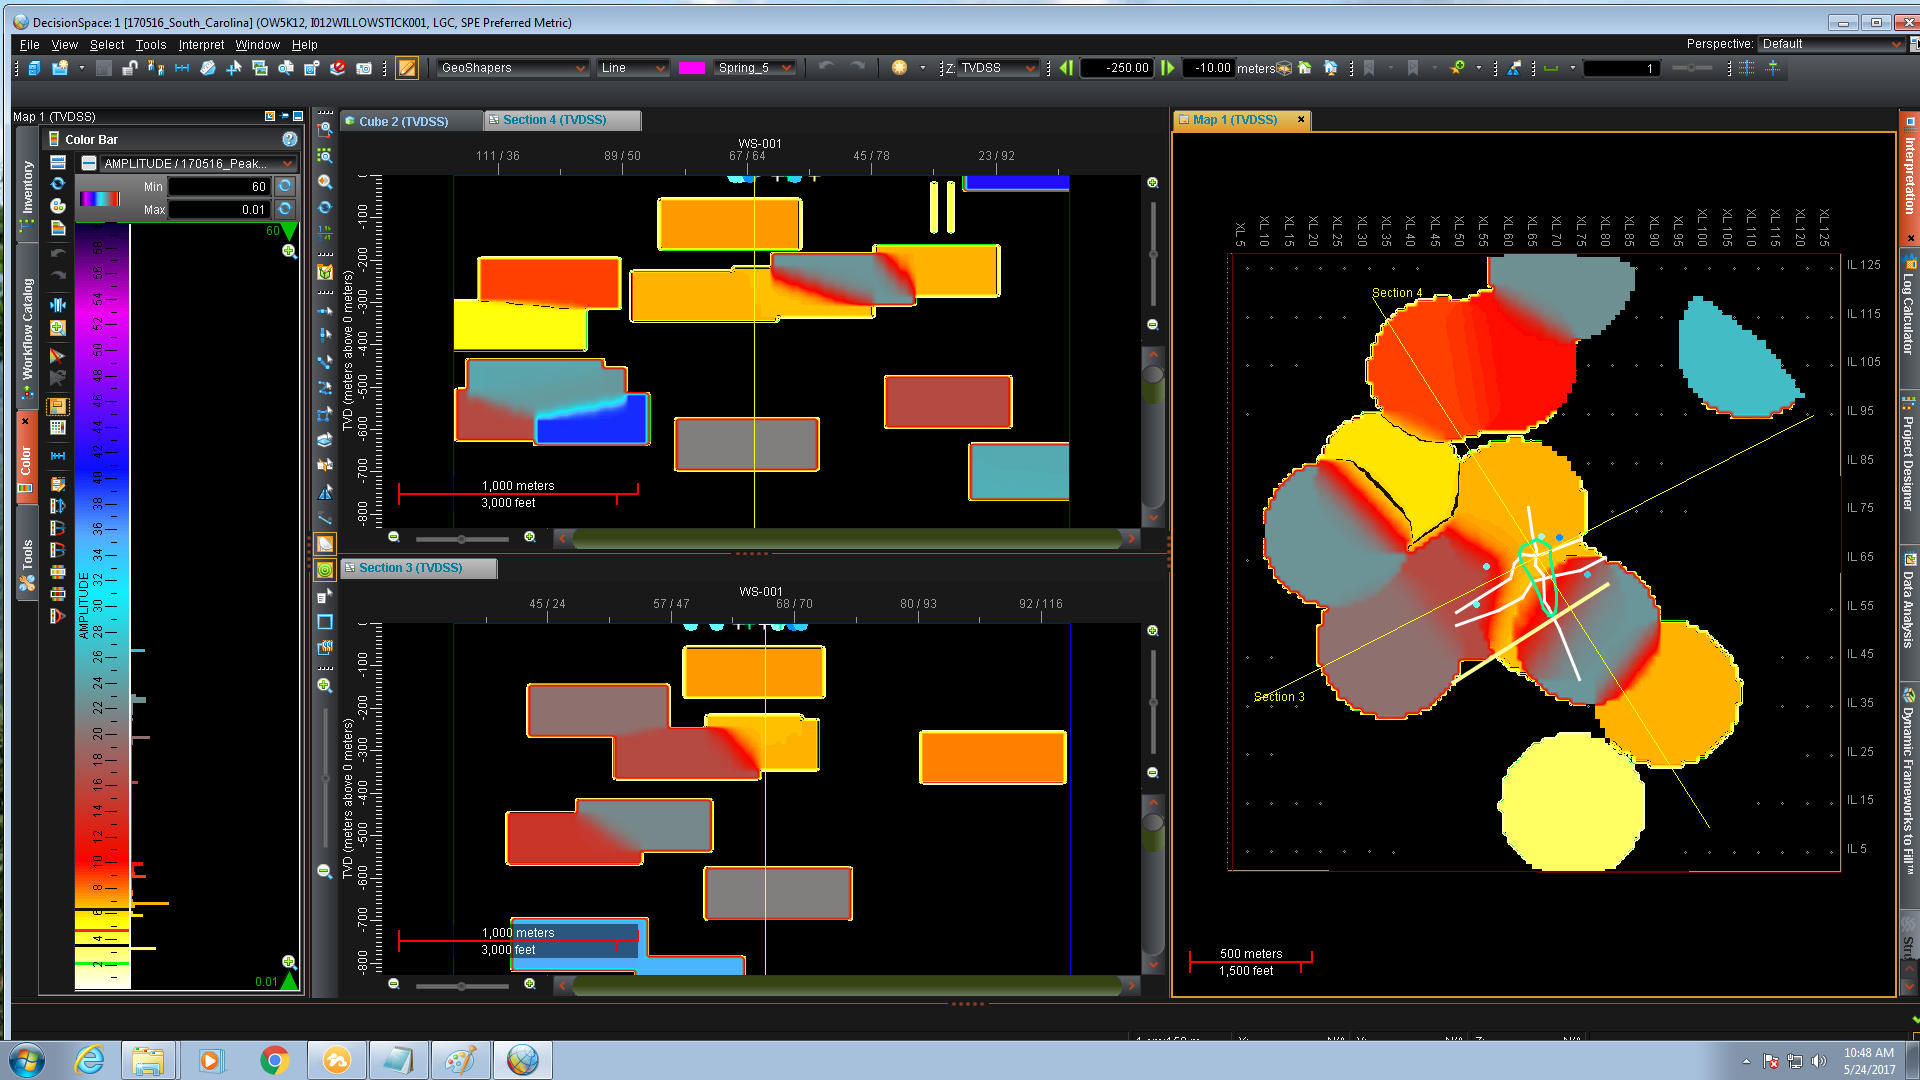Click the sun lighting icon in toolbar
Image resolution: width=1920 pixels, height=1080 pixels.
(899, 68)
